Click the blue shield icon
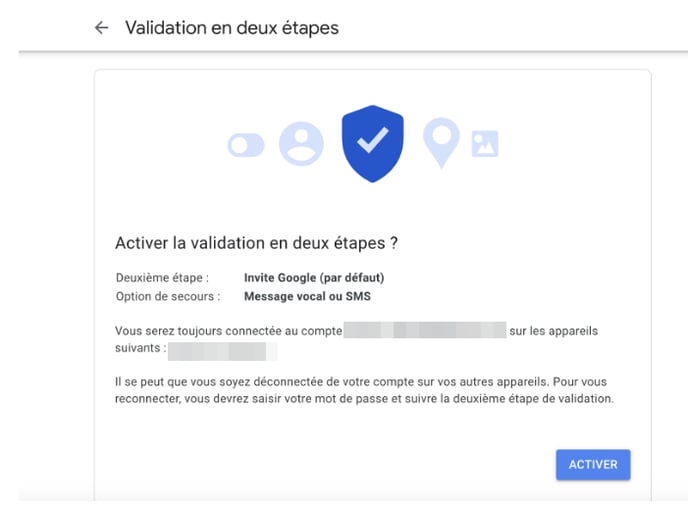 373,144
